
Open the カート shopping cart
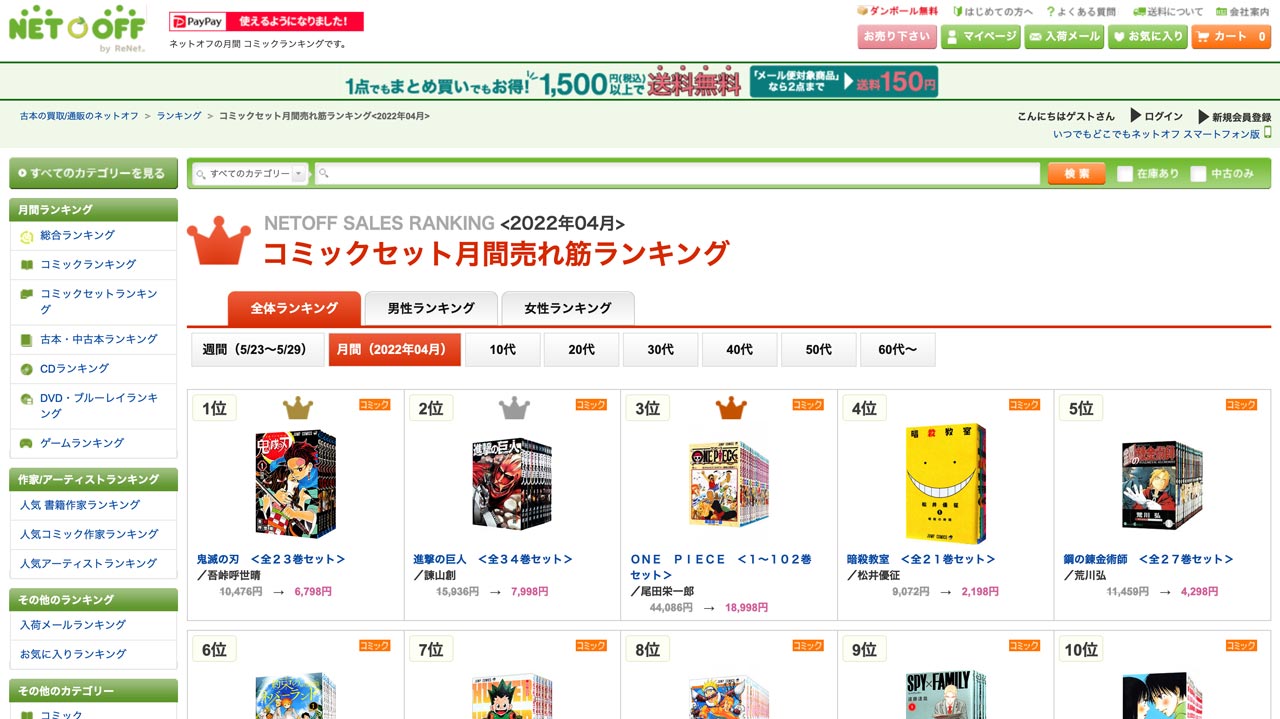(1231, 37)
